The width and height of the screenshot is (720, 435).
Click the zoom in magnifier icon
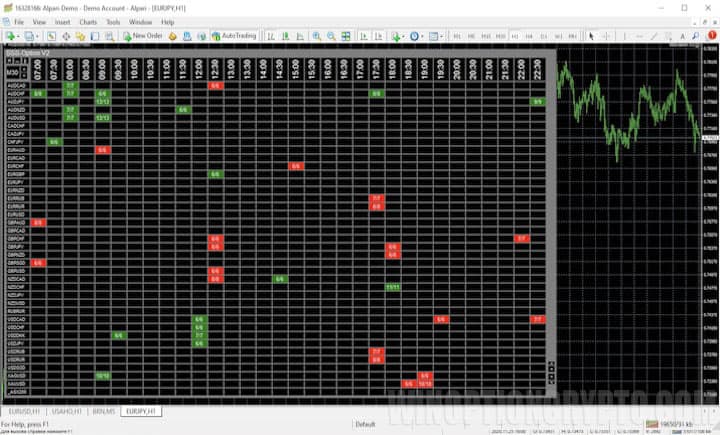(x=316, y=36)
